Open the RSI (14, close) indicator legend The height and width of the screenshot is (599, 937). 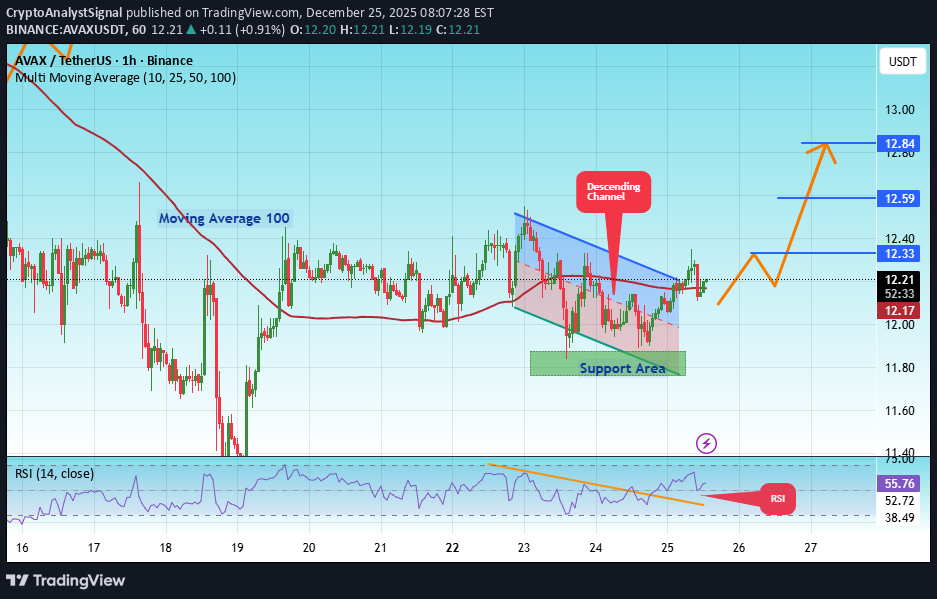click(x=59, y=473)
